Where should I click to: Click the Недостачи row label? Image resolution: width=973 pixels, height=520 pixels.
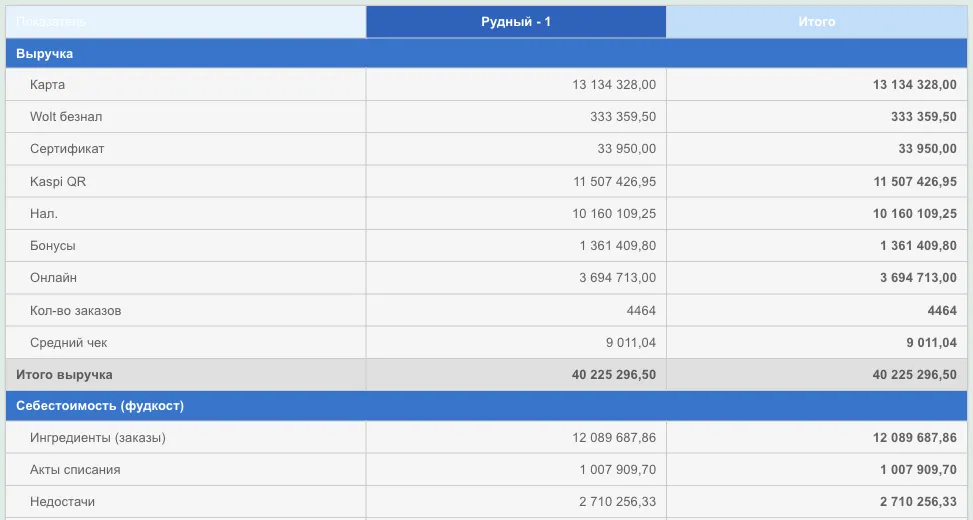62,501
